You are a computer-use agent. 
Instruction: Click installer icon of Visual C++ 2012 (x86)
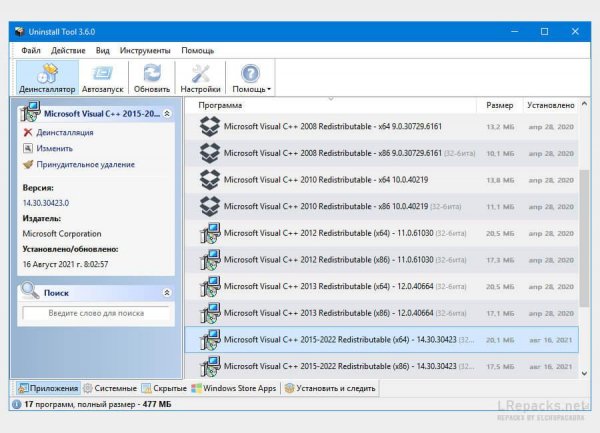tap(210, 260)
